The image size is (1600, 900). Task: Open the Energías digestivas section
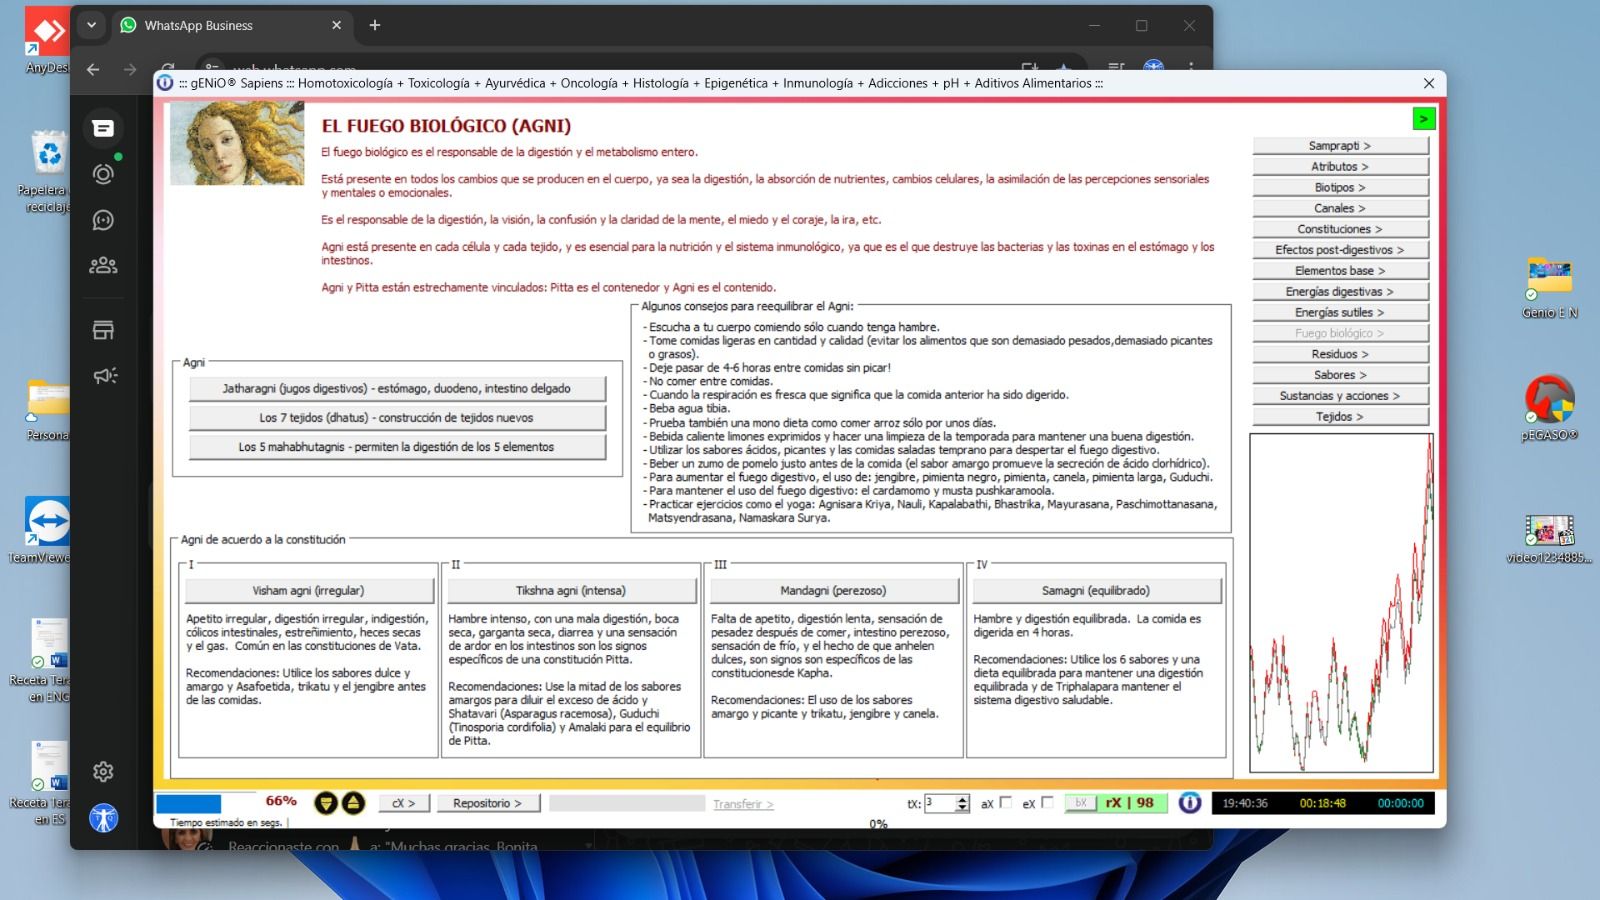[x=1340, y=292]
